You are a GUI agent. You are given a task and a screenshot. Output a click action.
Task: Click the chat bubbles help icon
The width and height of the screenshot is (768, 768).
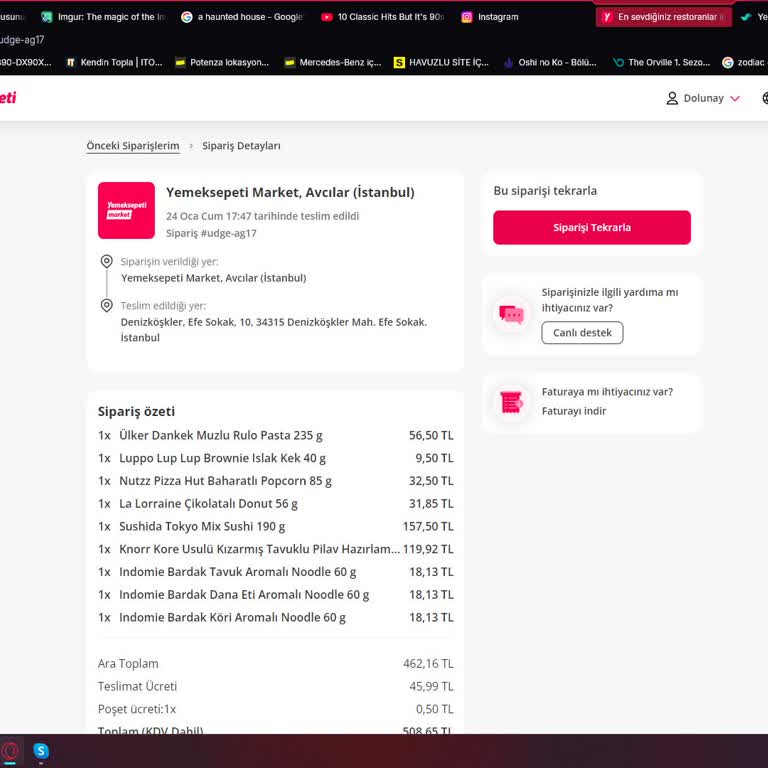(511, 314)
